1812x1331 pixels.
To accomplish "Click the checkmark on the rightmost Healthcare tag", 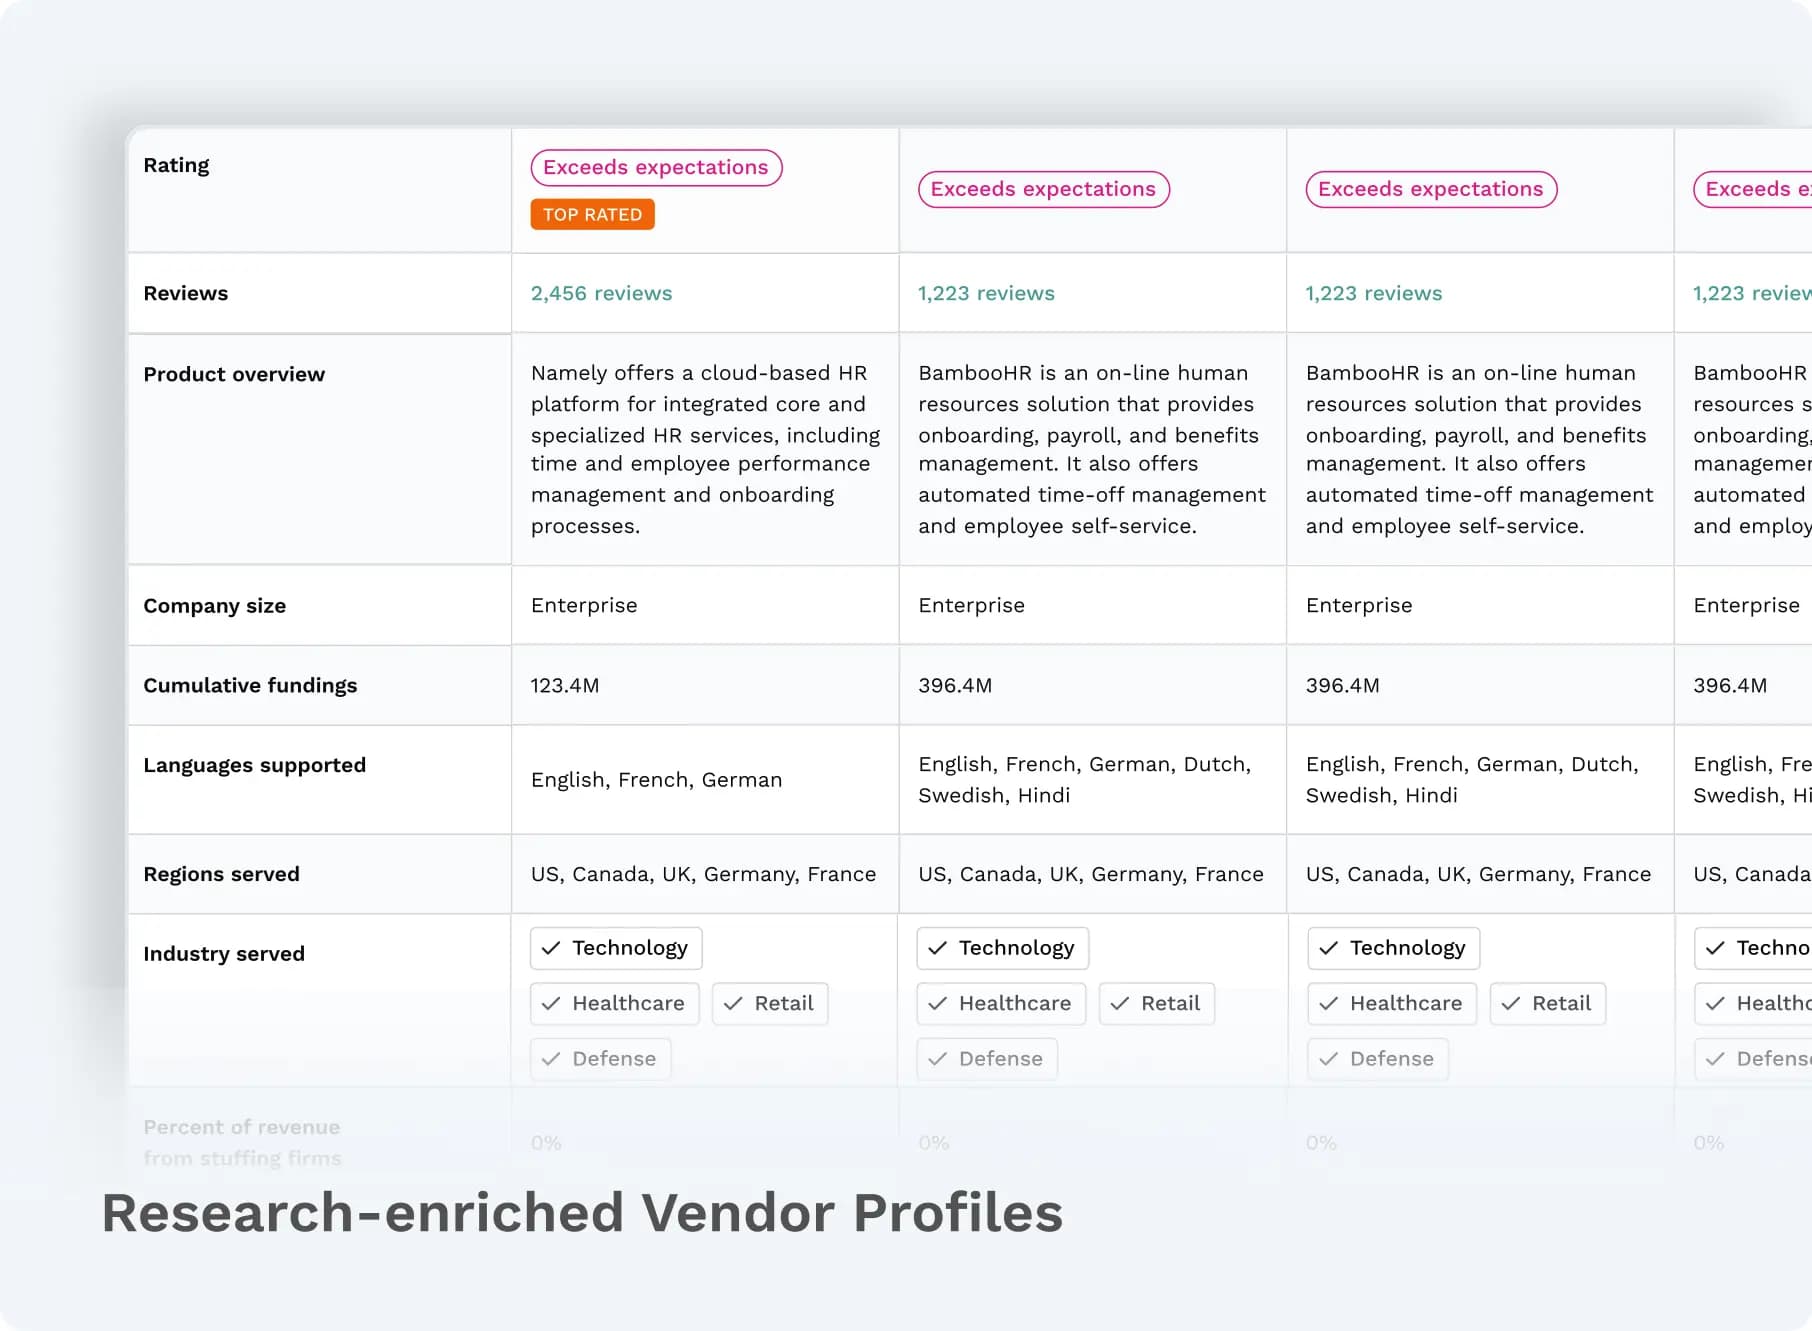I will coord(1716,1003).
